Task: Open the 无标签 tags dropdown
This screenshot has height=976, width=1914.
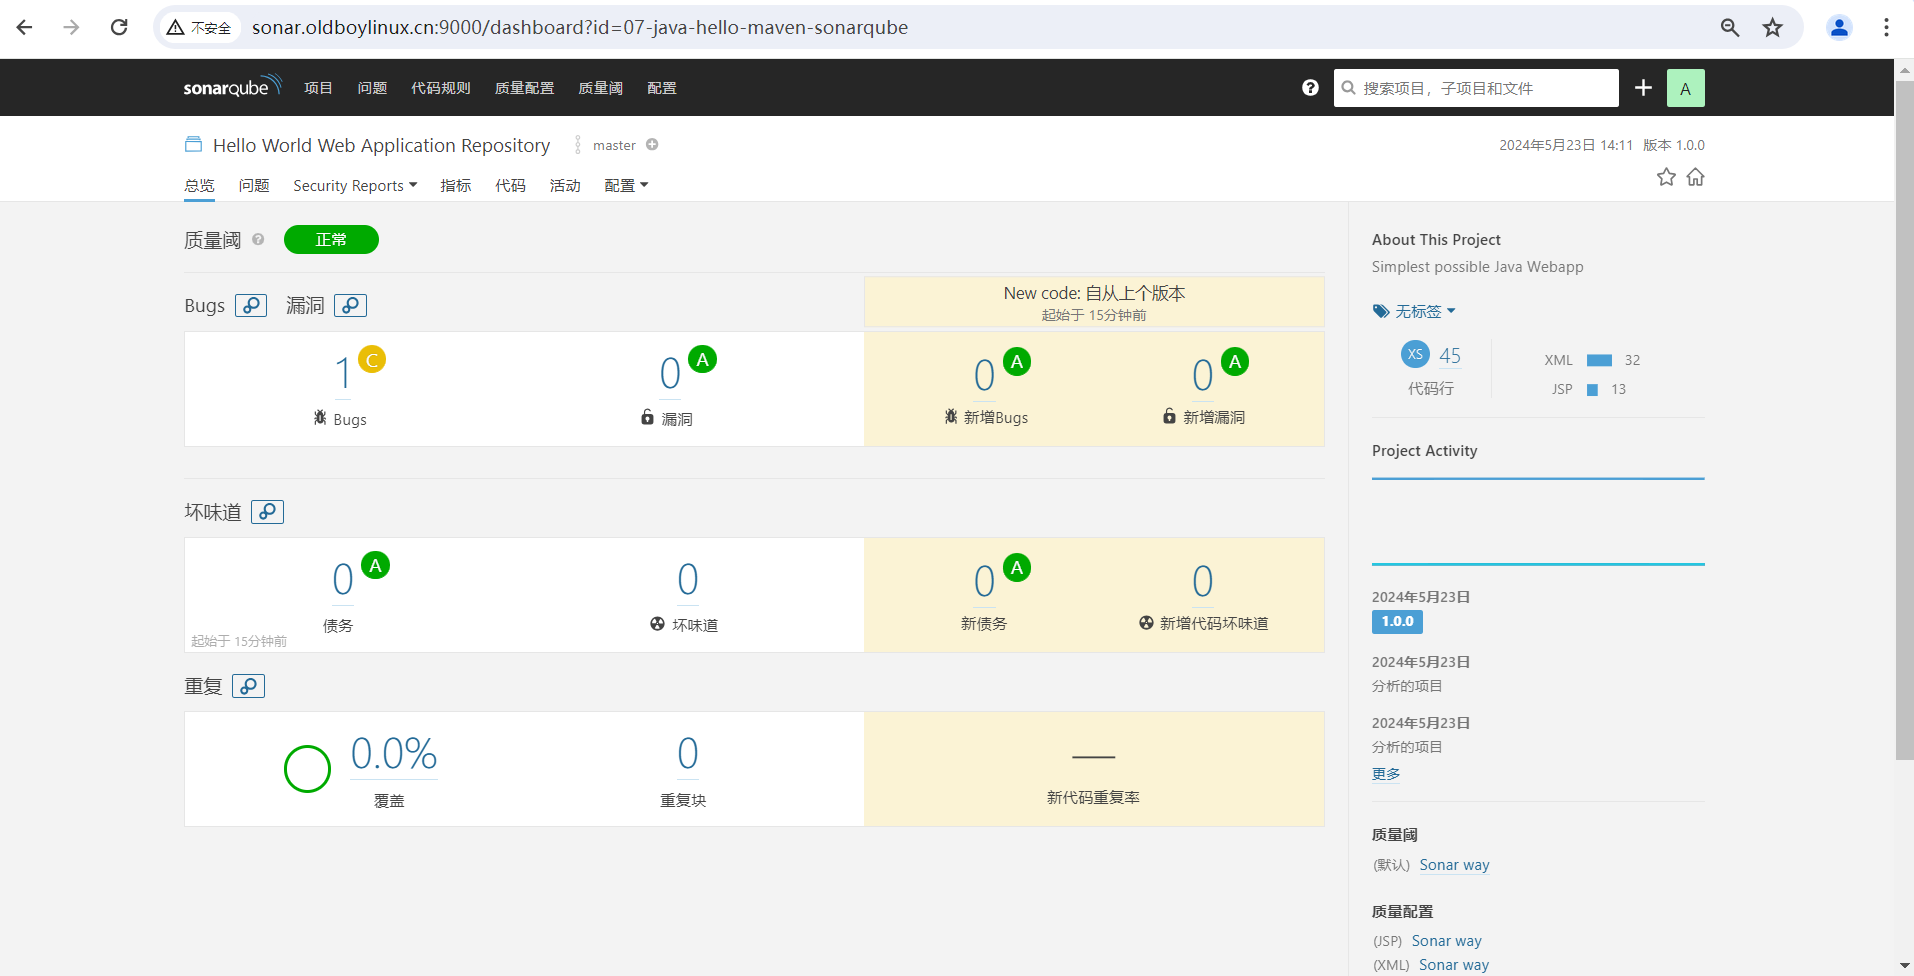Action: click(1414, 311)
